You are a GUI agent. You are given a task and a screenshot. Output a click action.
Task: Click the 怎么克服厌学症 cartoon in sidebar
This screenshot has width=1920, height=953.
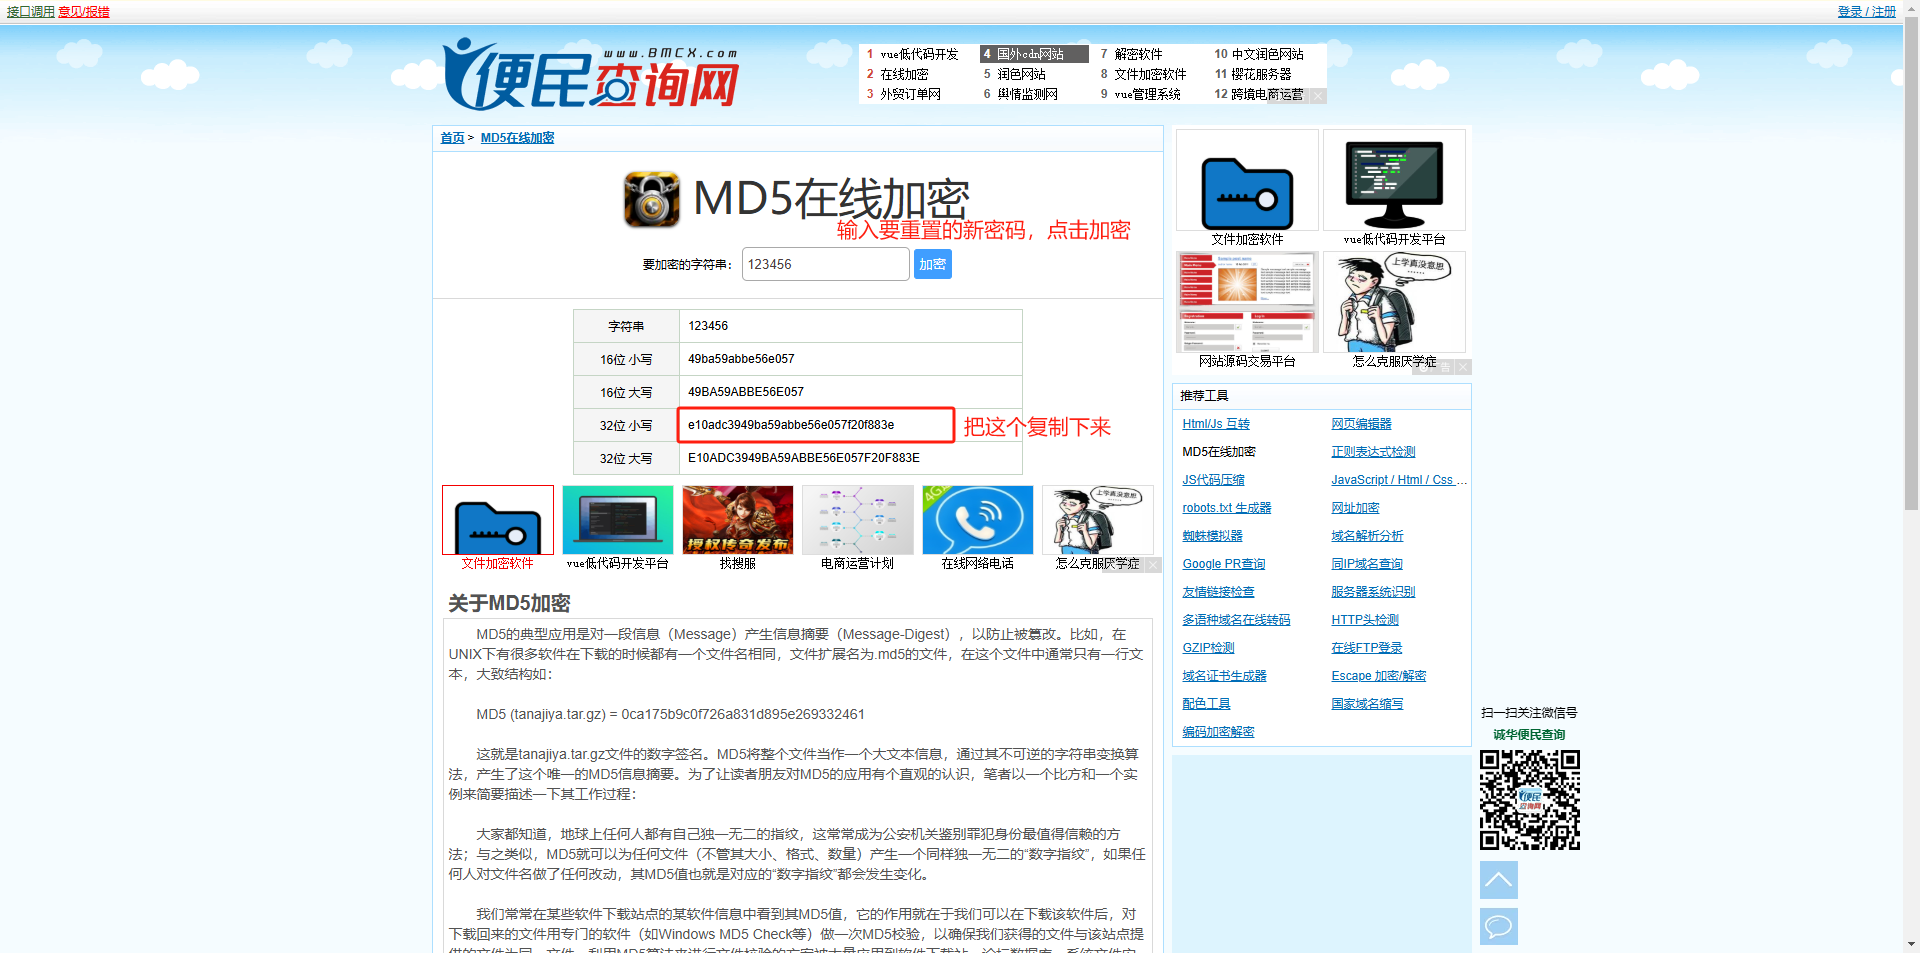(1393, 304)
